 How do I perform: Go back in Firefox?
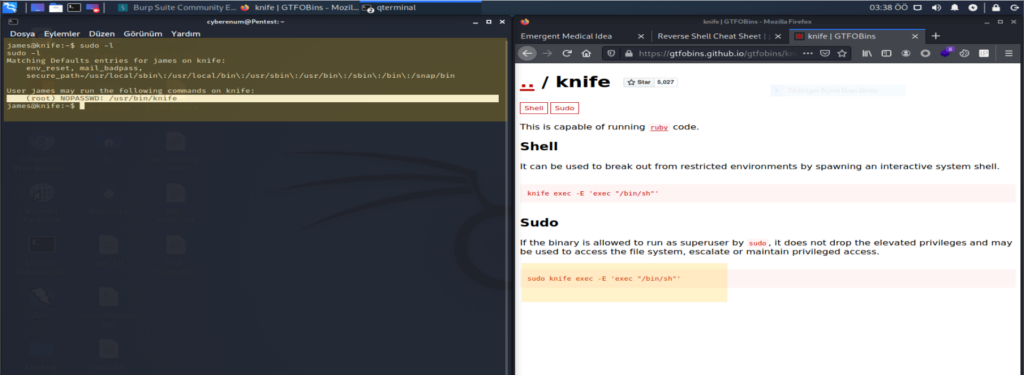point(527,53)
